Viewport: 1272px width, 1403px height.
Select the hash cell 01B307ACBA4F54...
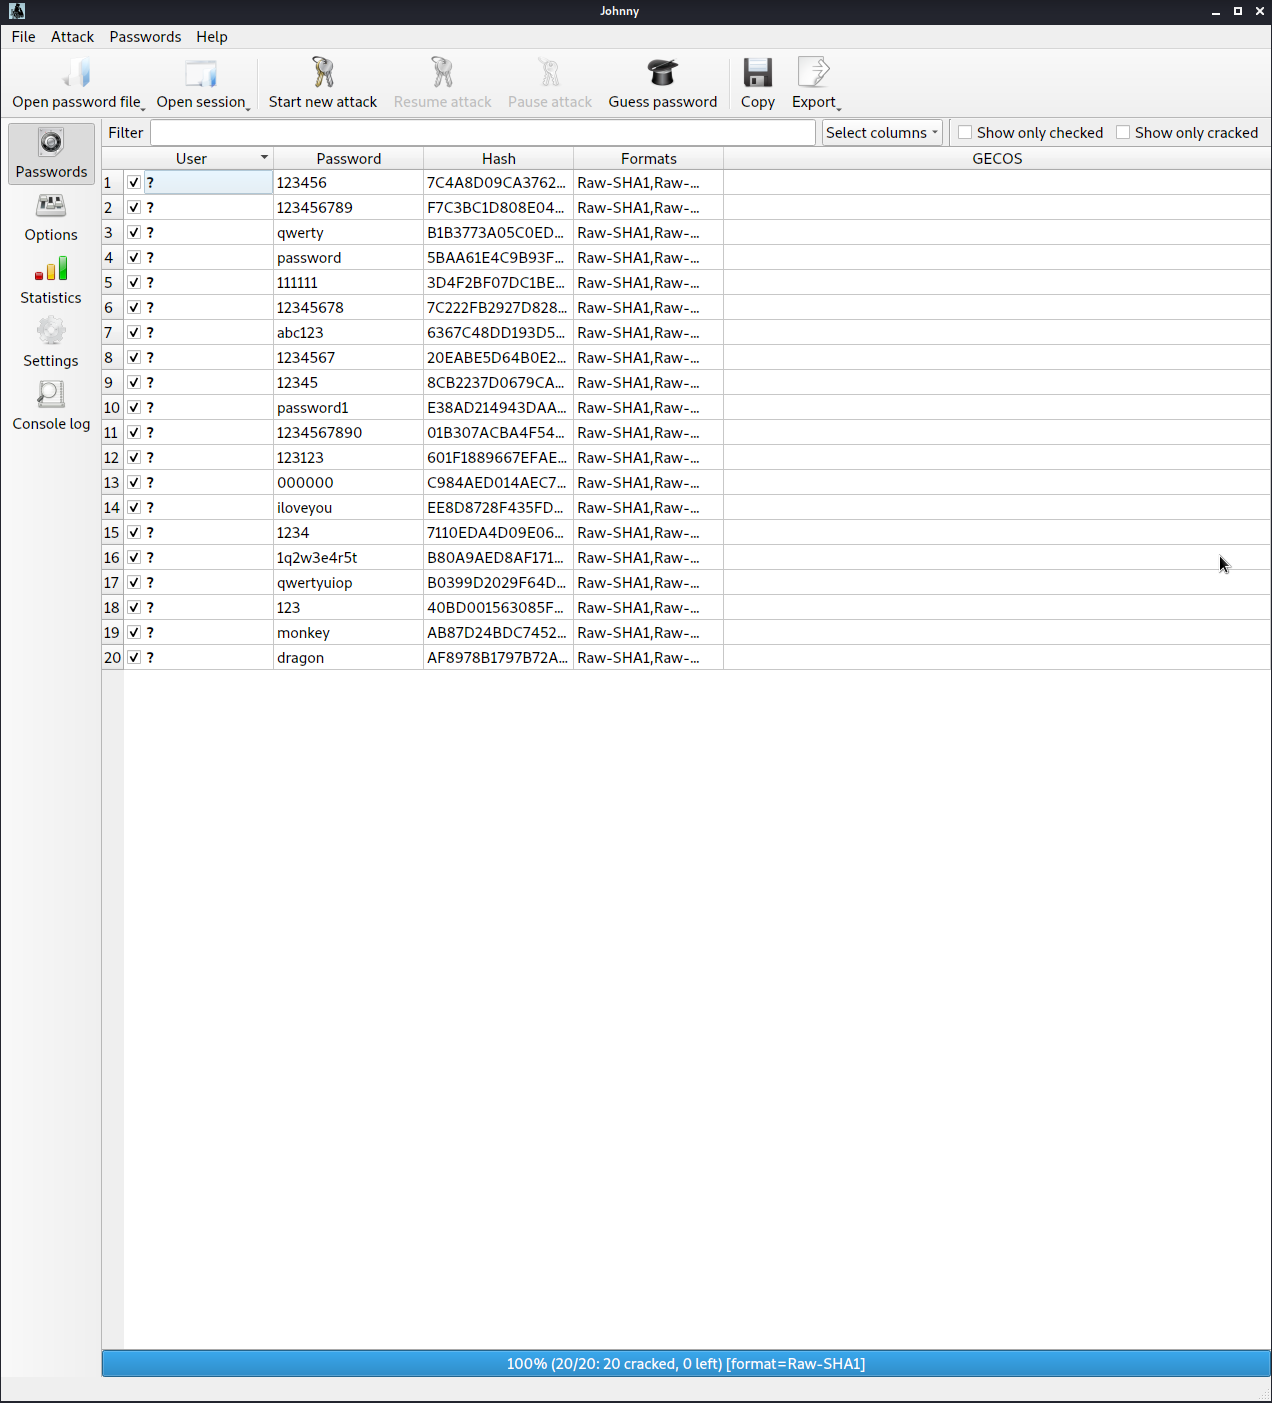[498, 432]
